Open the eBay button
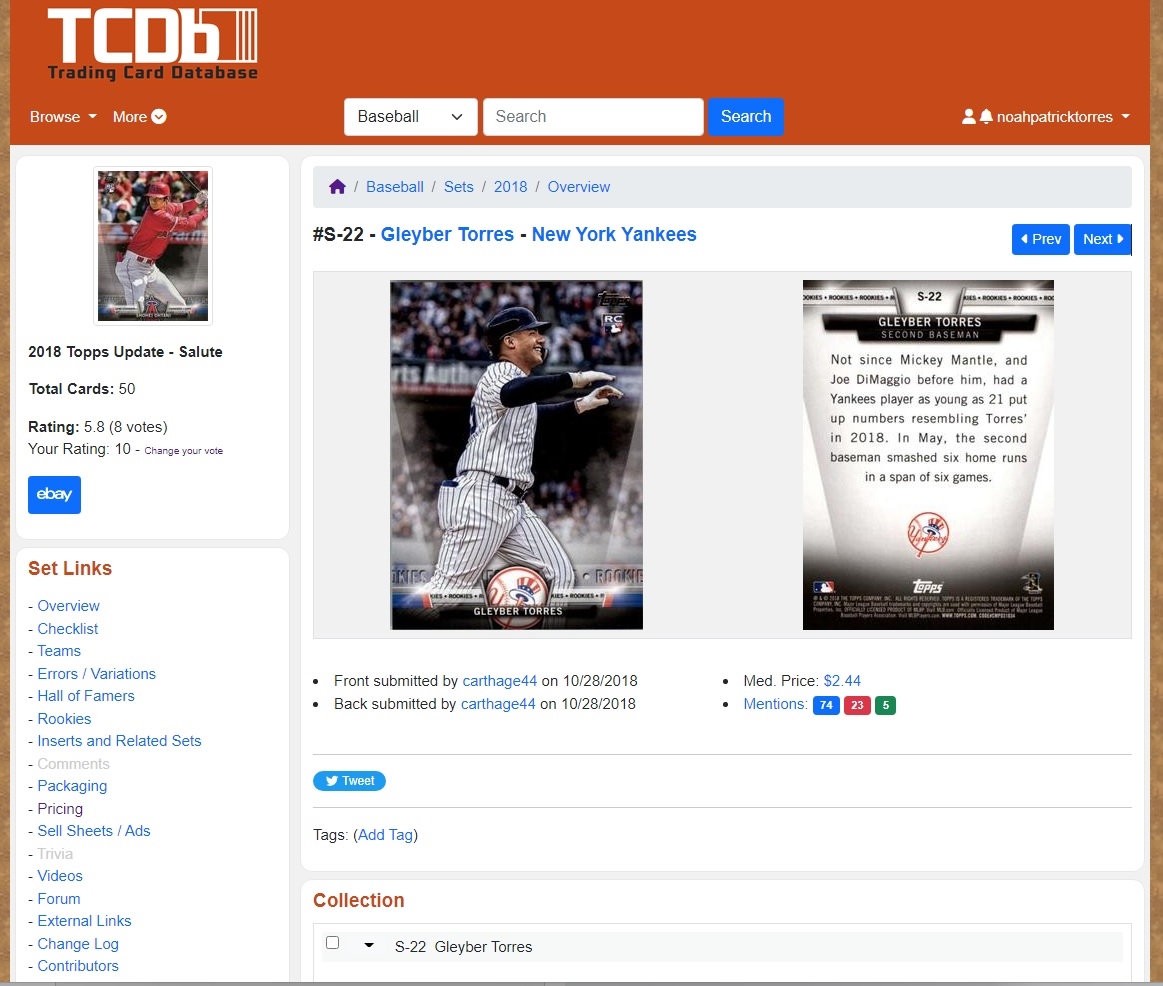 (x=54, y=495)
